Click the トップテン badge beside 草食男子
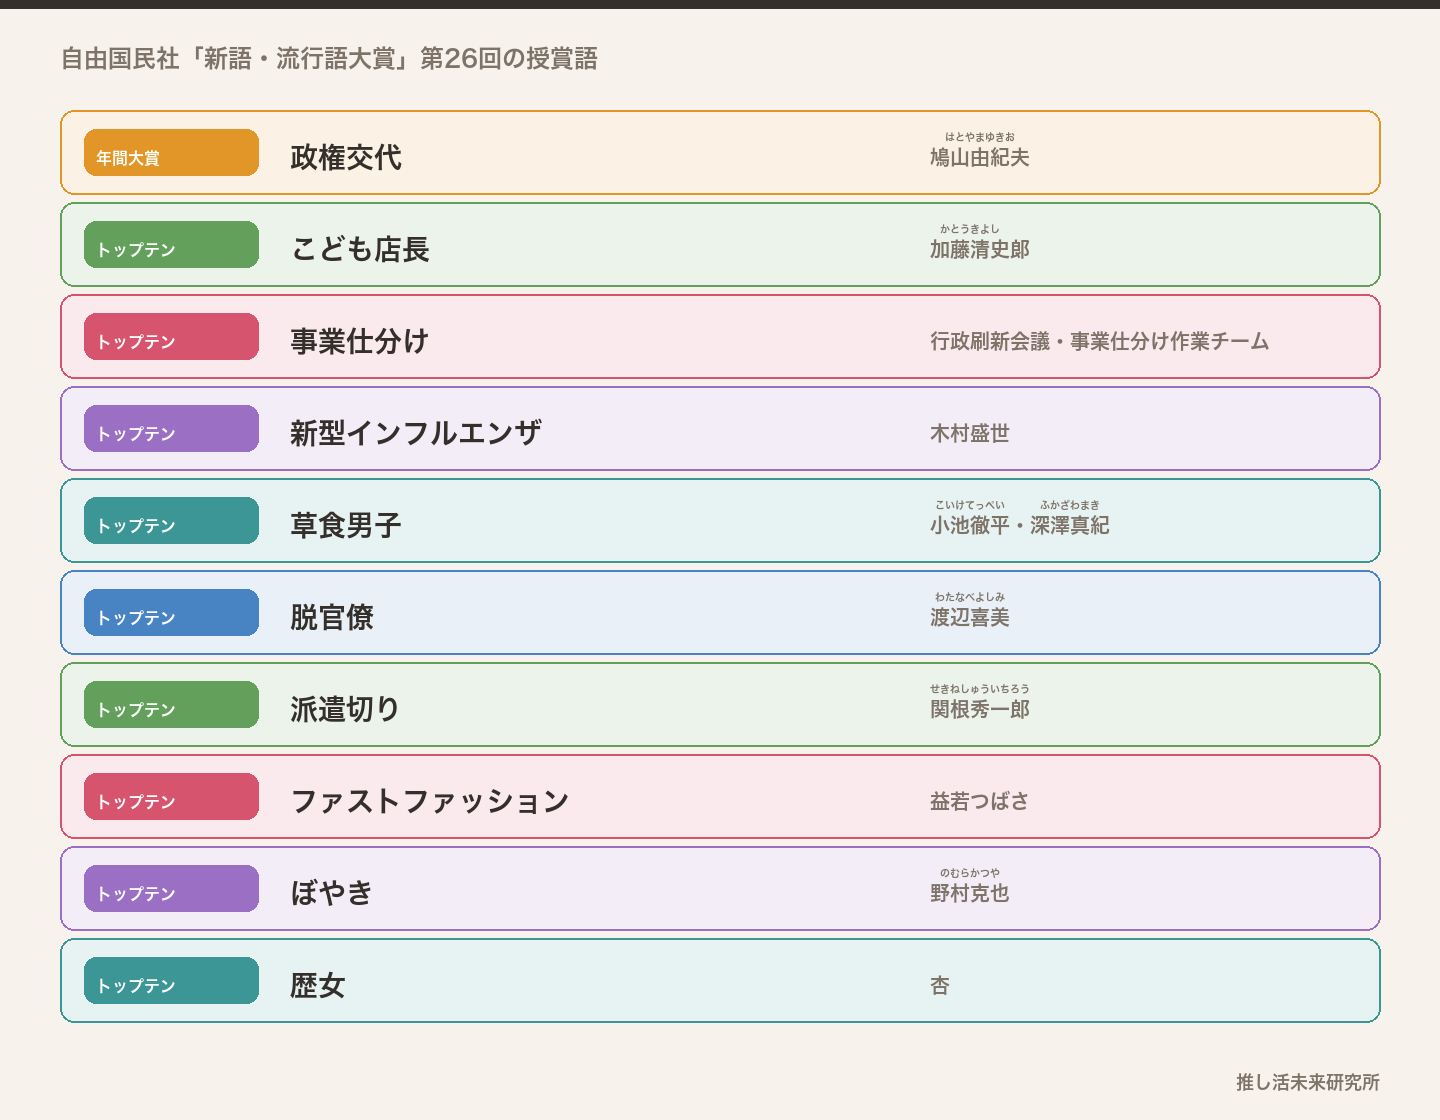This screenshot has width=1440, height=1120. click(171, 521)
